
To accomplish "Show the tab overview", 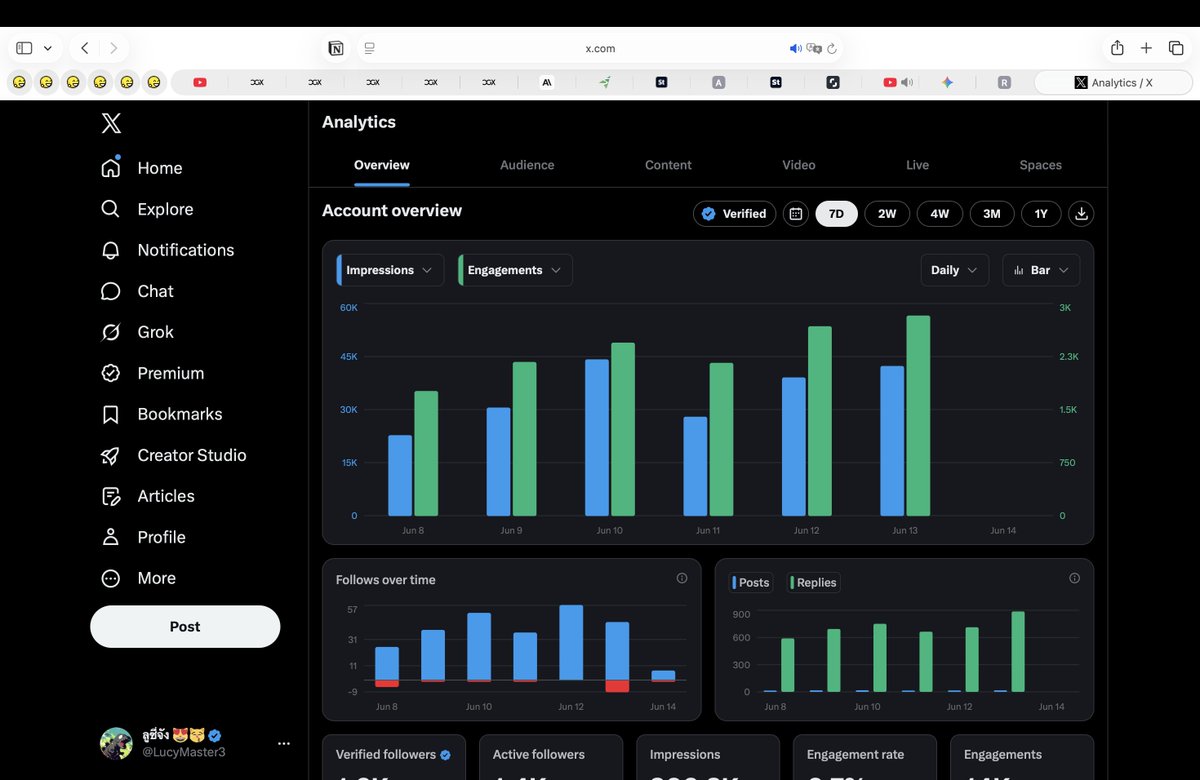I will coord(1176,48).
